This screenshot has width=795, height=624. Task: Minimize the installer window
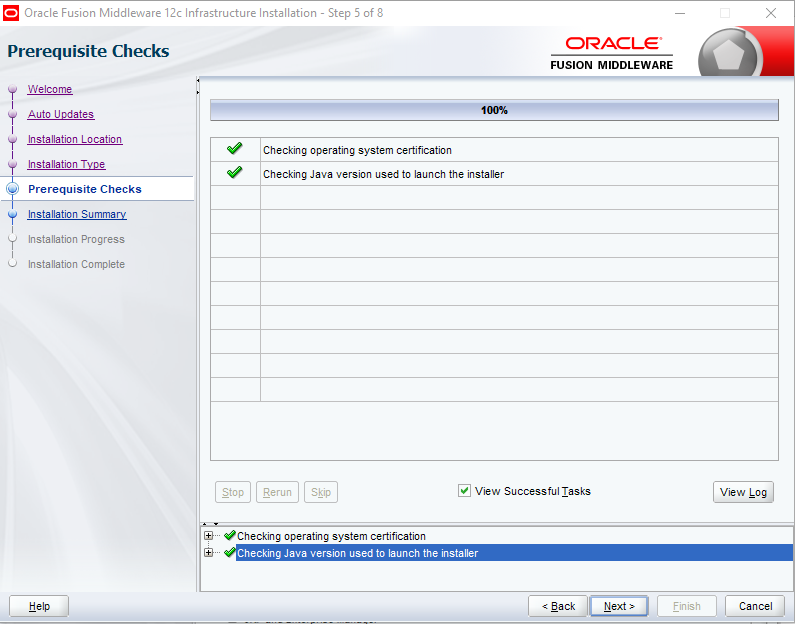pos(680,13)
